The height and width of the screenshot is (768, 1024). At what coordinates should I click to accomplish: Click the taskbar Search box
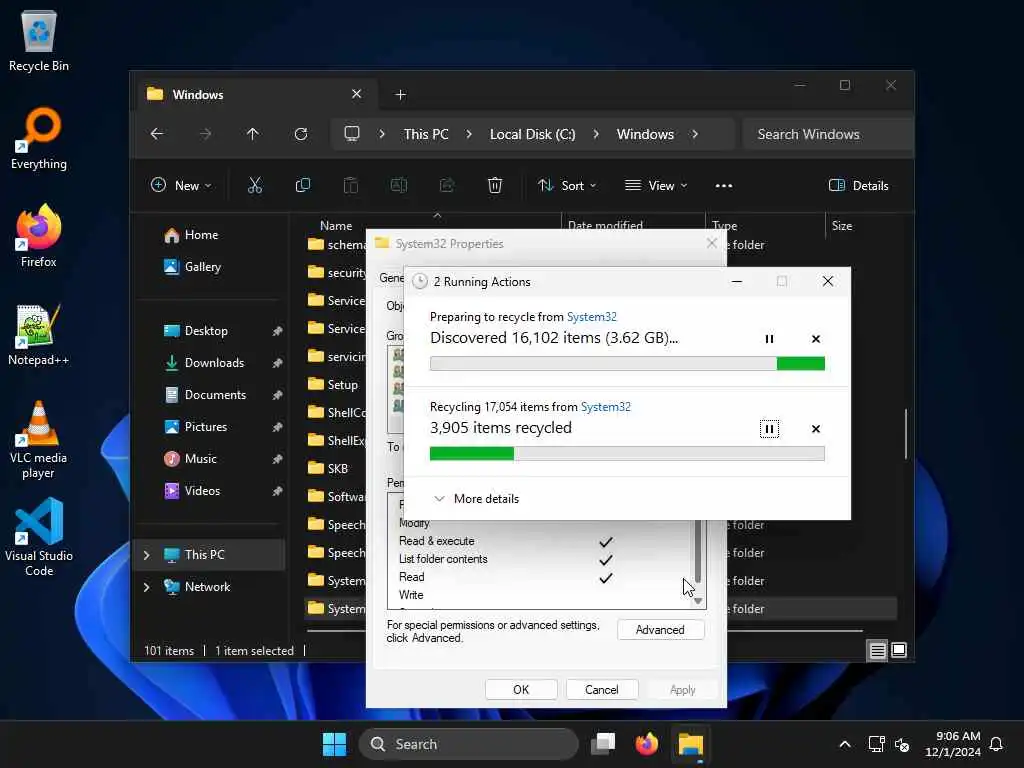tap(468, 744)
